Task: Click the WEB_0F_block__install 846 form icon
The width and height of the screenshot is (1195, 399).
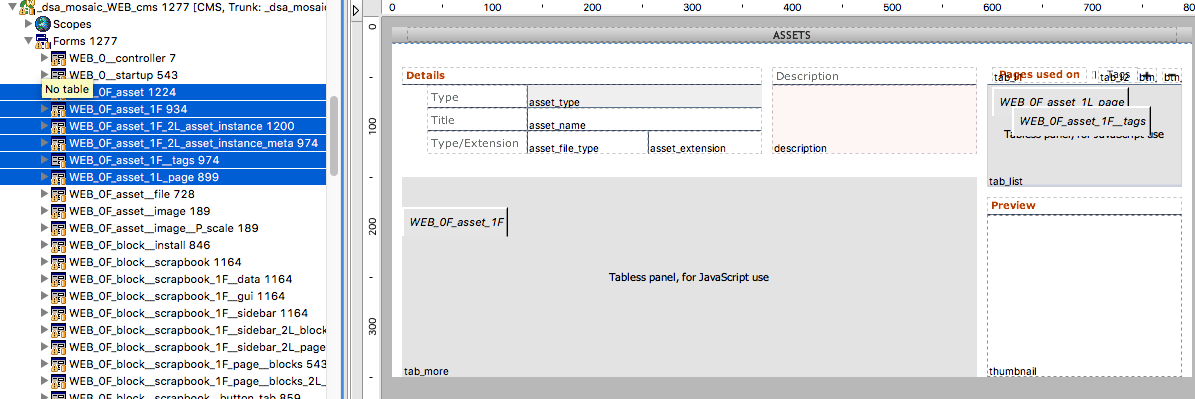Action: click(x=58, y=245)
